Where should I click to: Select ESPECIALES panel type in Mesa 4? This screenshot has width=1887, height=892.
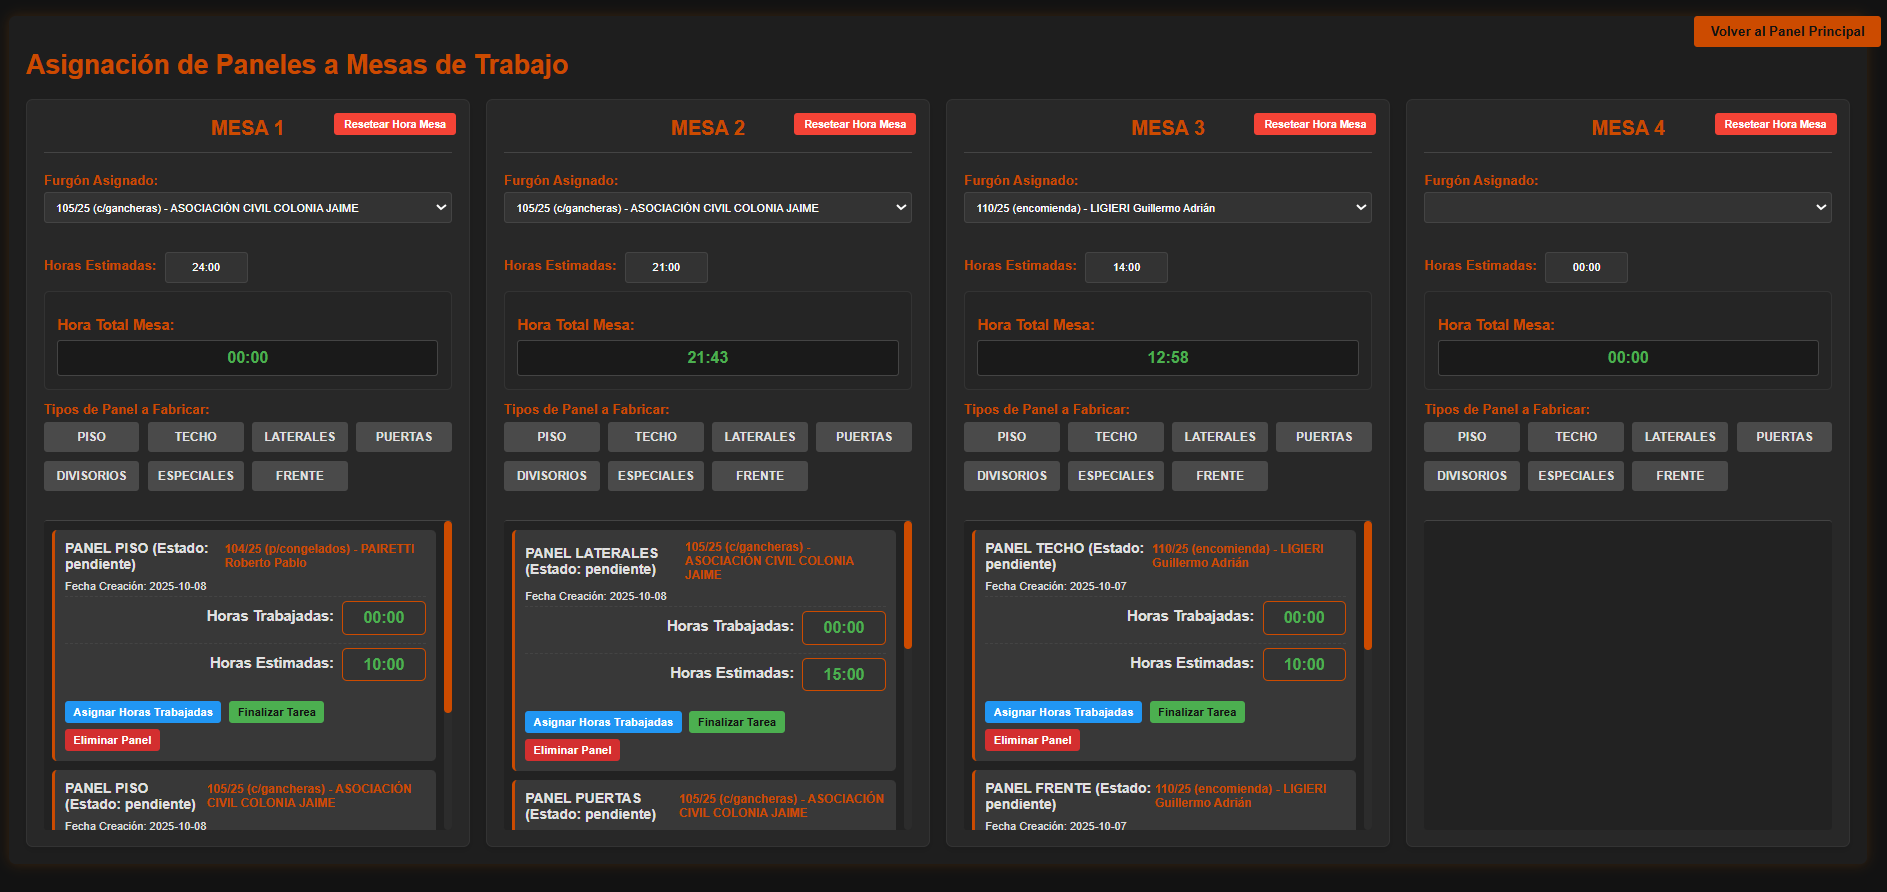tap(1575, 476)
